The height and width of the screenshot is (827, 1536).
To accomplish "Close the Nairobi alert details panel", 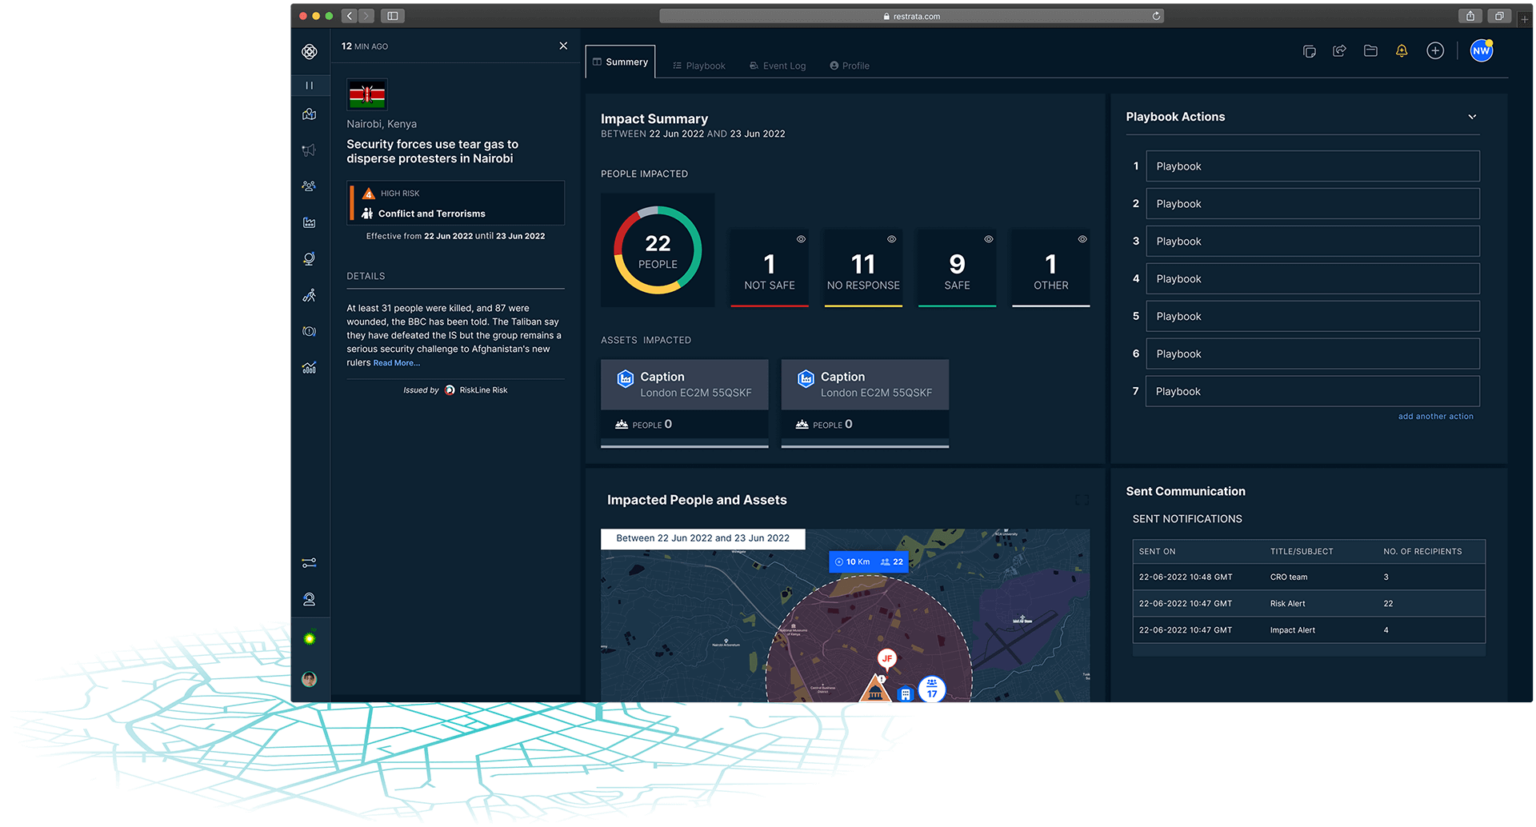I will pyautogui.click(x=563, y=46).
